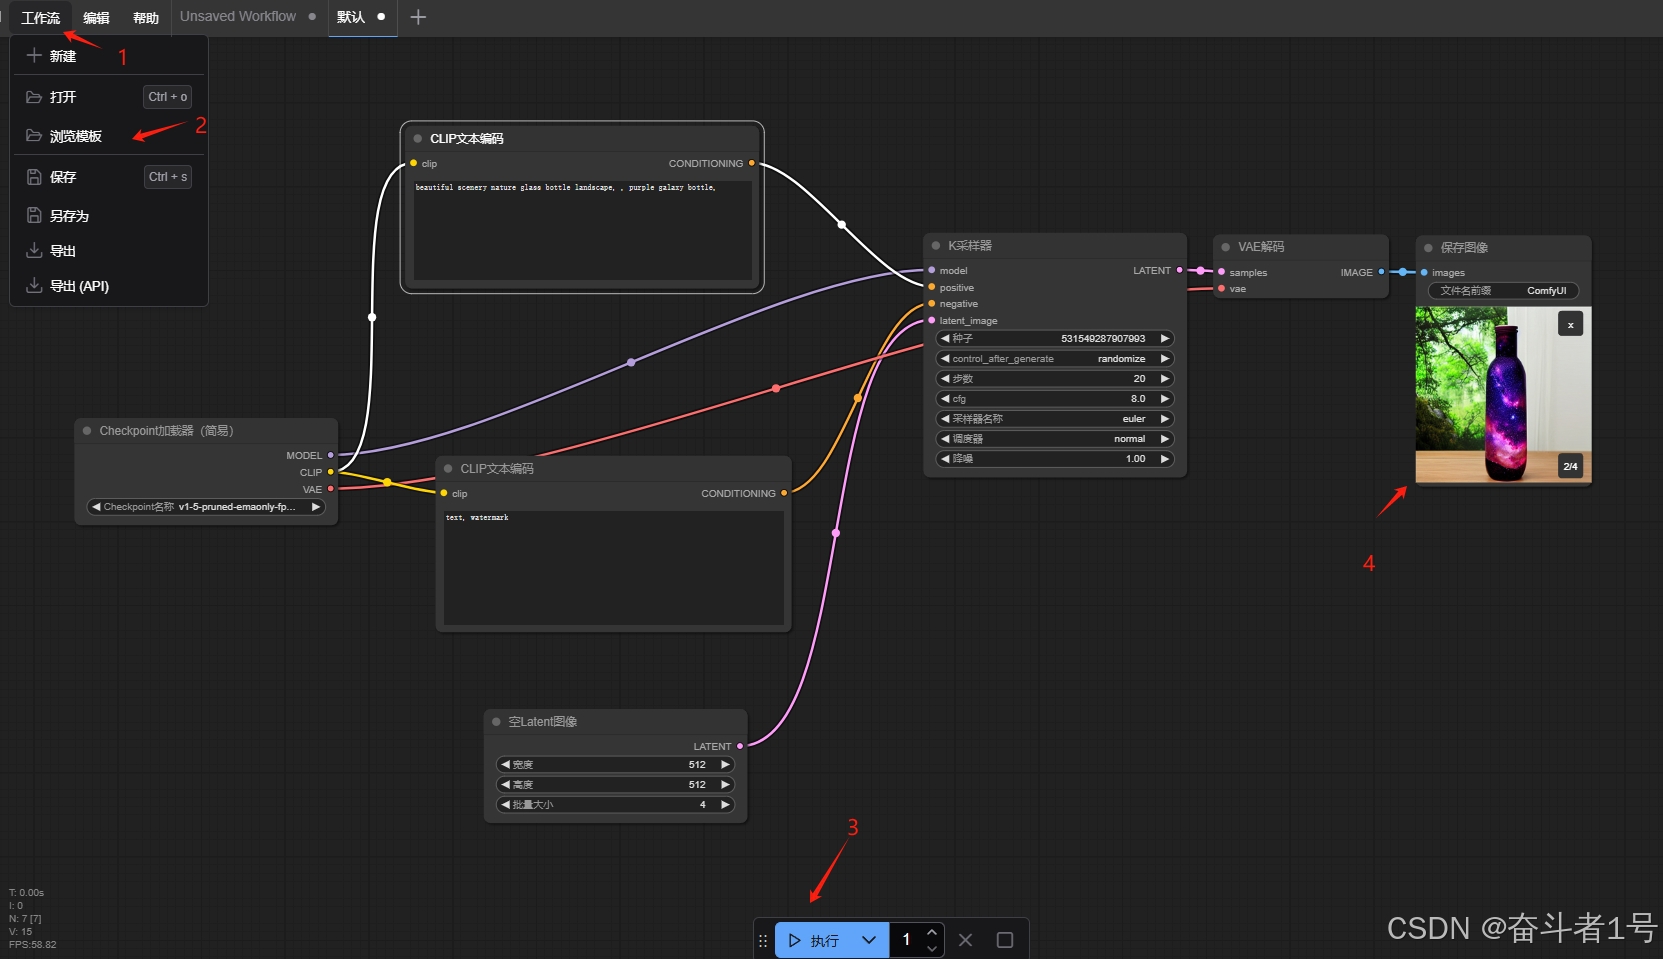Collapse the K采样器 node dot
The width and height of the screenshot is (1663, 959).
(936, 246)
